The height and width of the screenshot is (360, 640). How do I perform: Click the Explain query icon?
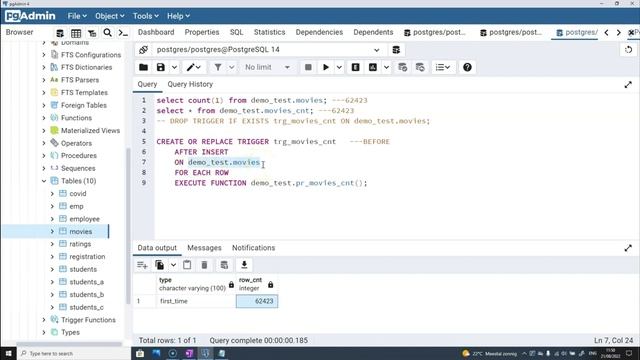[x=356, y=67]
